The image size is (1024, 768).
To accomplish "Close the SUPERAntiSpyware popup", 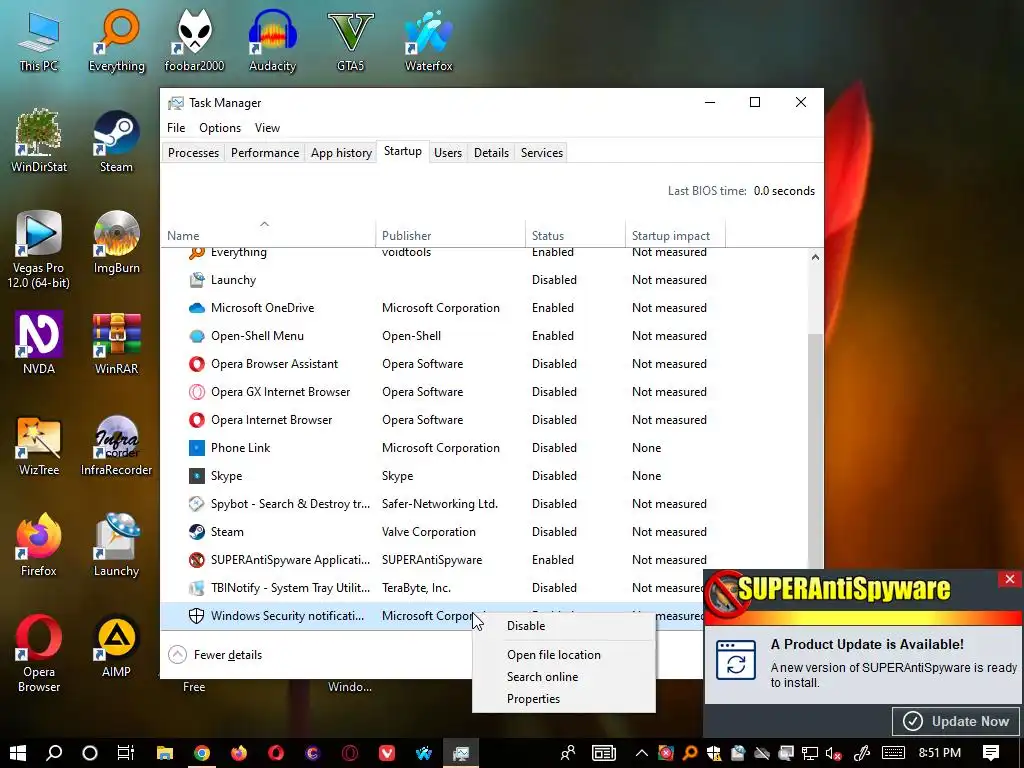I will click(x=1010, y=579).
